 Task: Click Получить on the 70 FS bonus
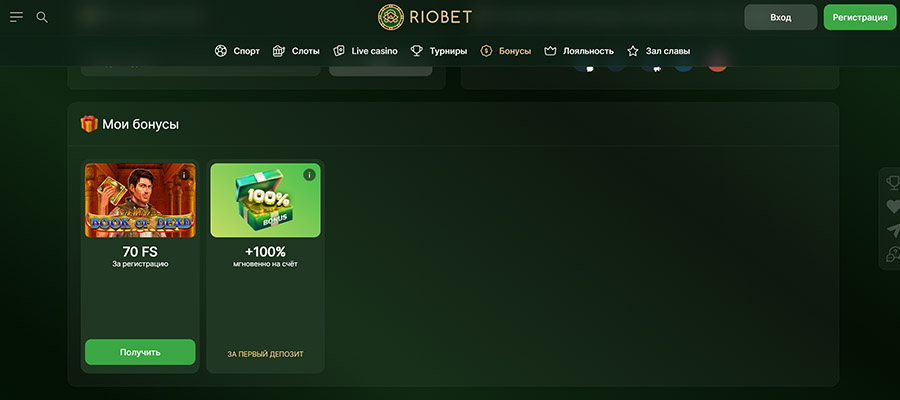click(x=140, y=352)
